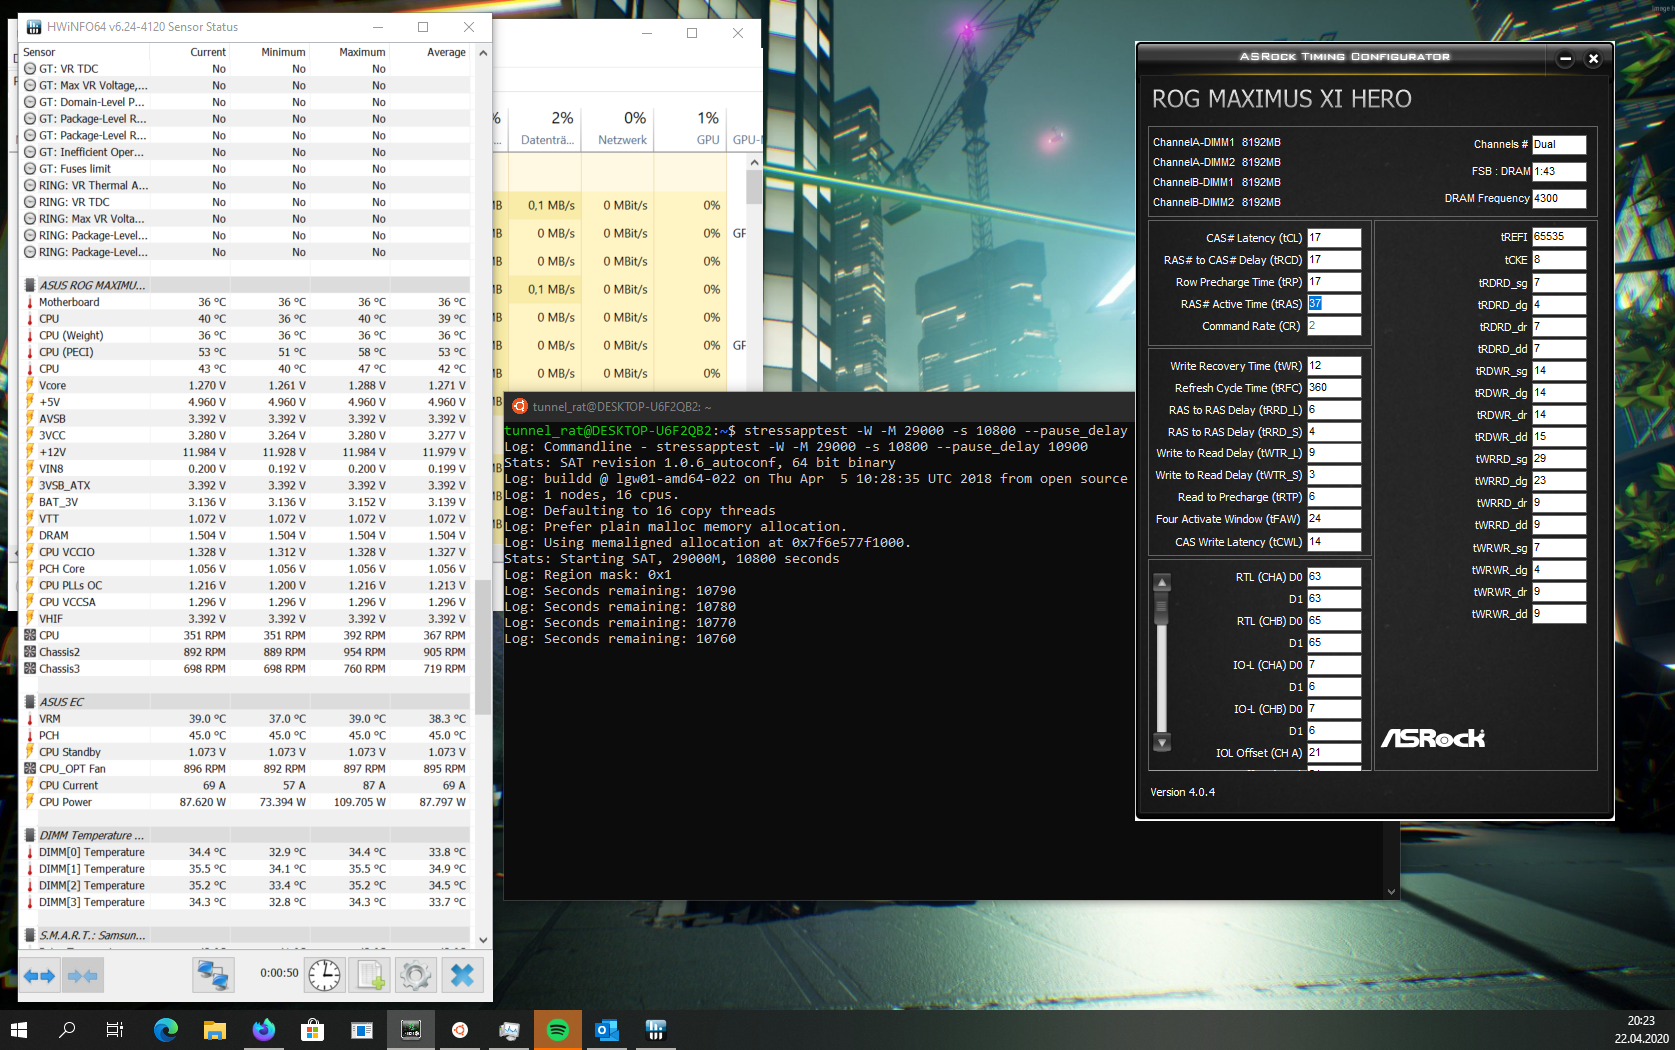The image size is (1675, 1050).
Task: Click the ASRock RTL panel scroll up arrow
Action: pos(1162,583)
